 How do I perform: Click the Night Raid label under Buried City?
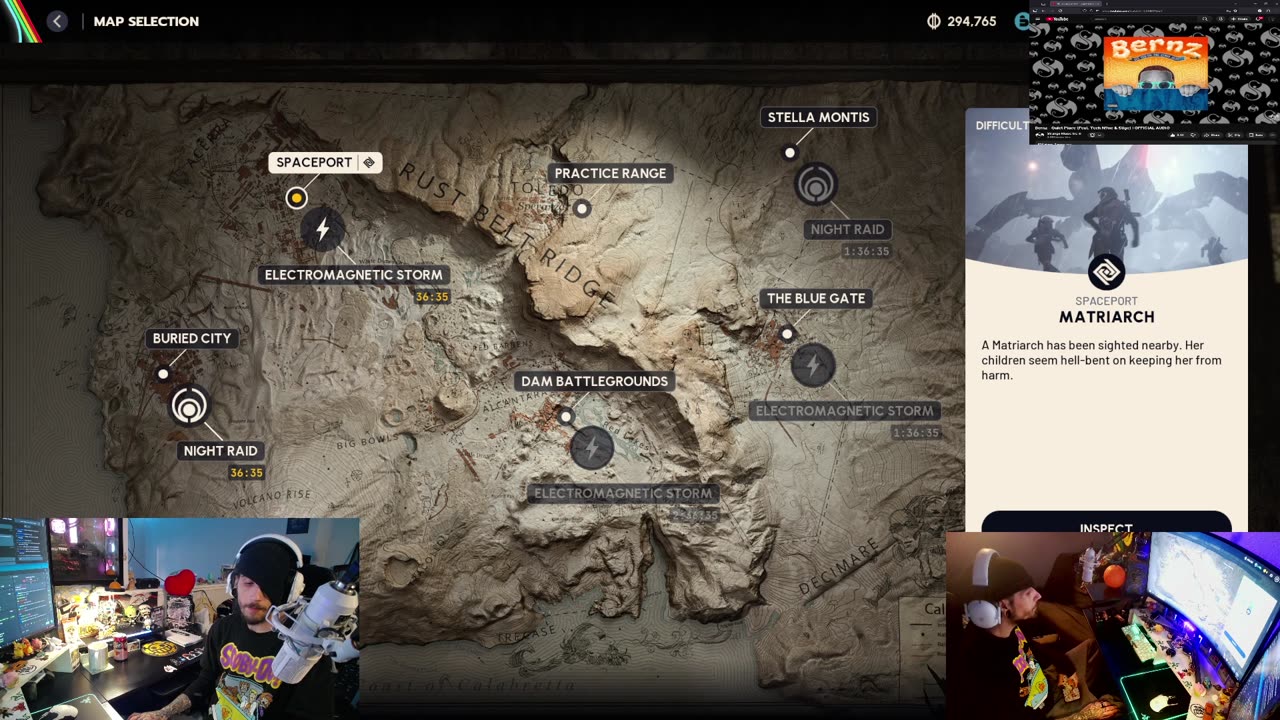coord(220,451)
